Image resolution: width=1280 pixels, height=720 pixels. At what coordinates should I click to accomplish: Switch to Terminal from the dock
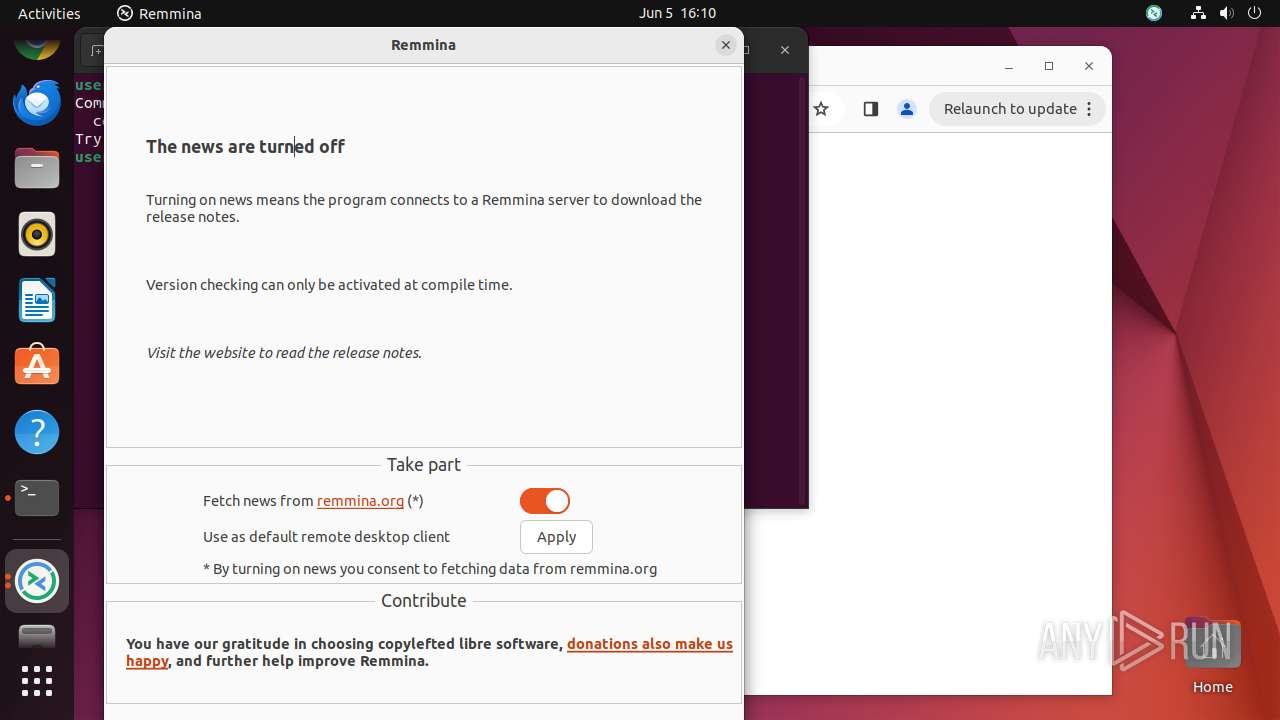(37, 498)
